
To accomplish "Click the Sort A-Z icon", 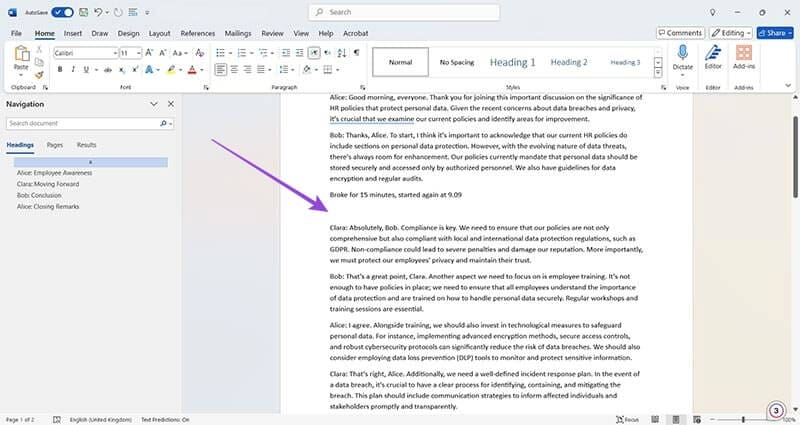I will click(x=342, y=53).
